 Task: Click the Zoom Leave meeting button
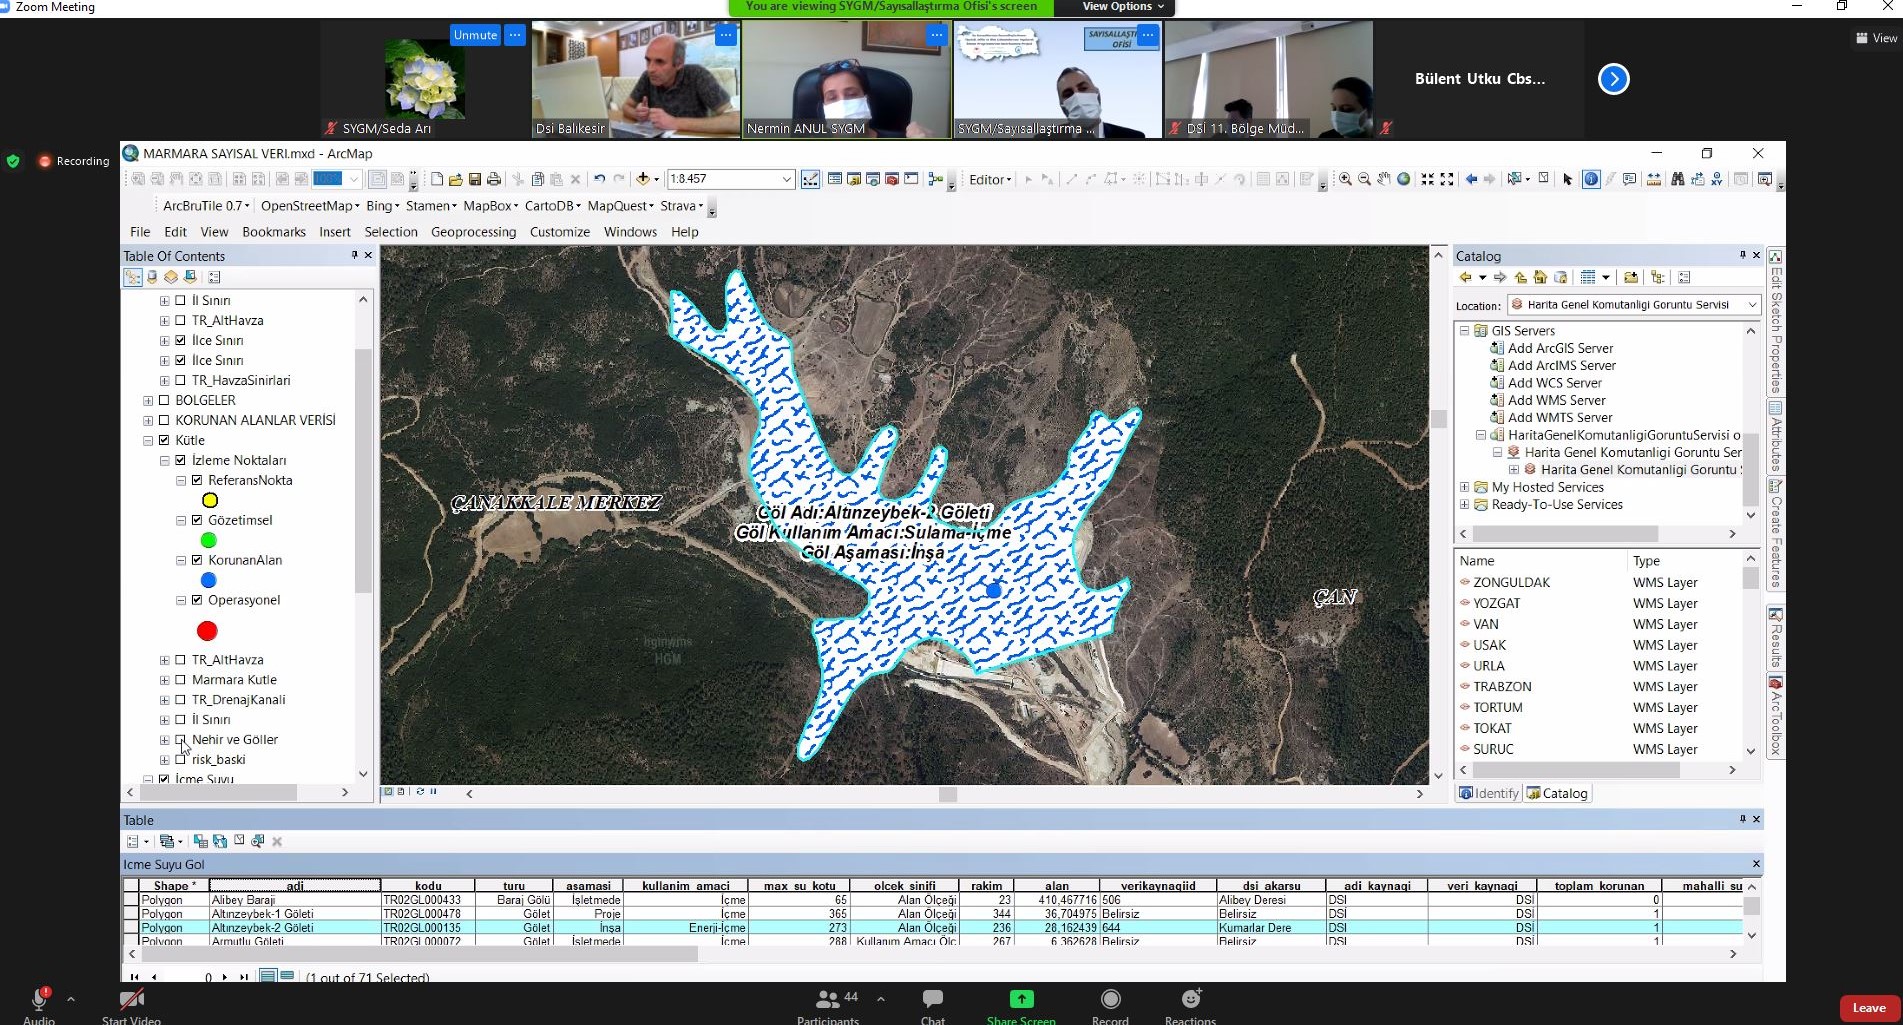click(x=1868, y=1008)
